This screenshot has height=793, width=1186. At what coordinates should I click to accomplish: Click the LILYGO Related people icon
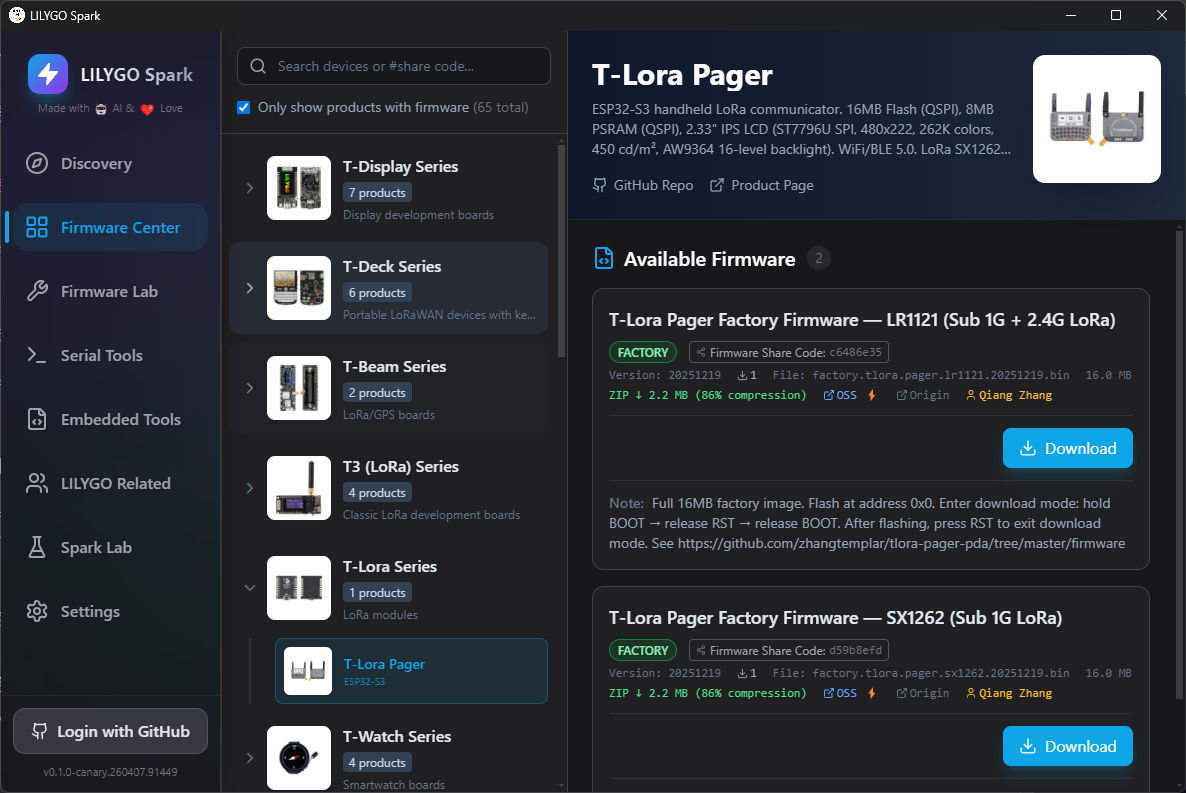coord(37,484)
